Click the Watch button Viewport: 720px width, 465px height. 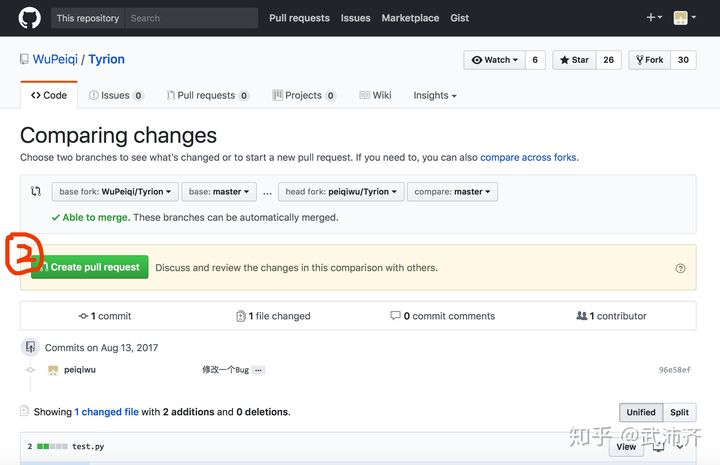click(494, 60)
